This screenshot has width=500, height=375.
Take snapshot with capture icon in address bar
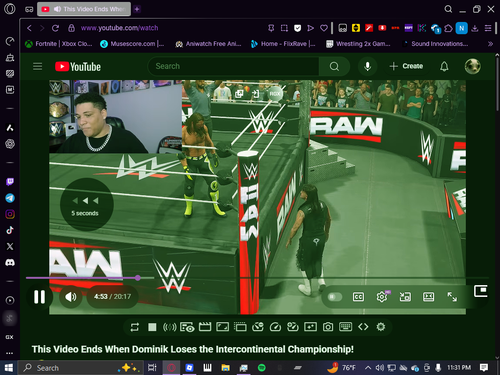point(284,28)
